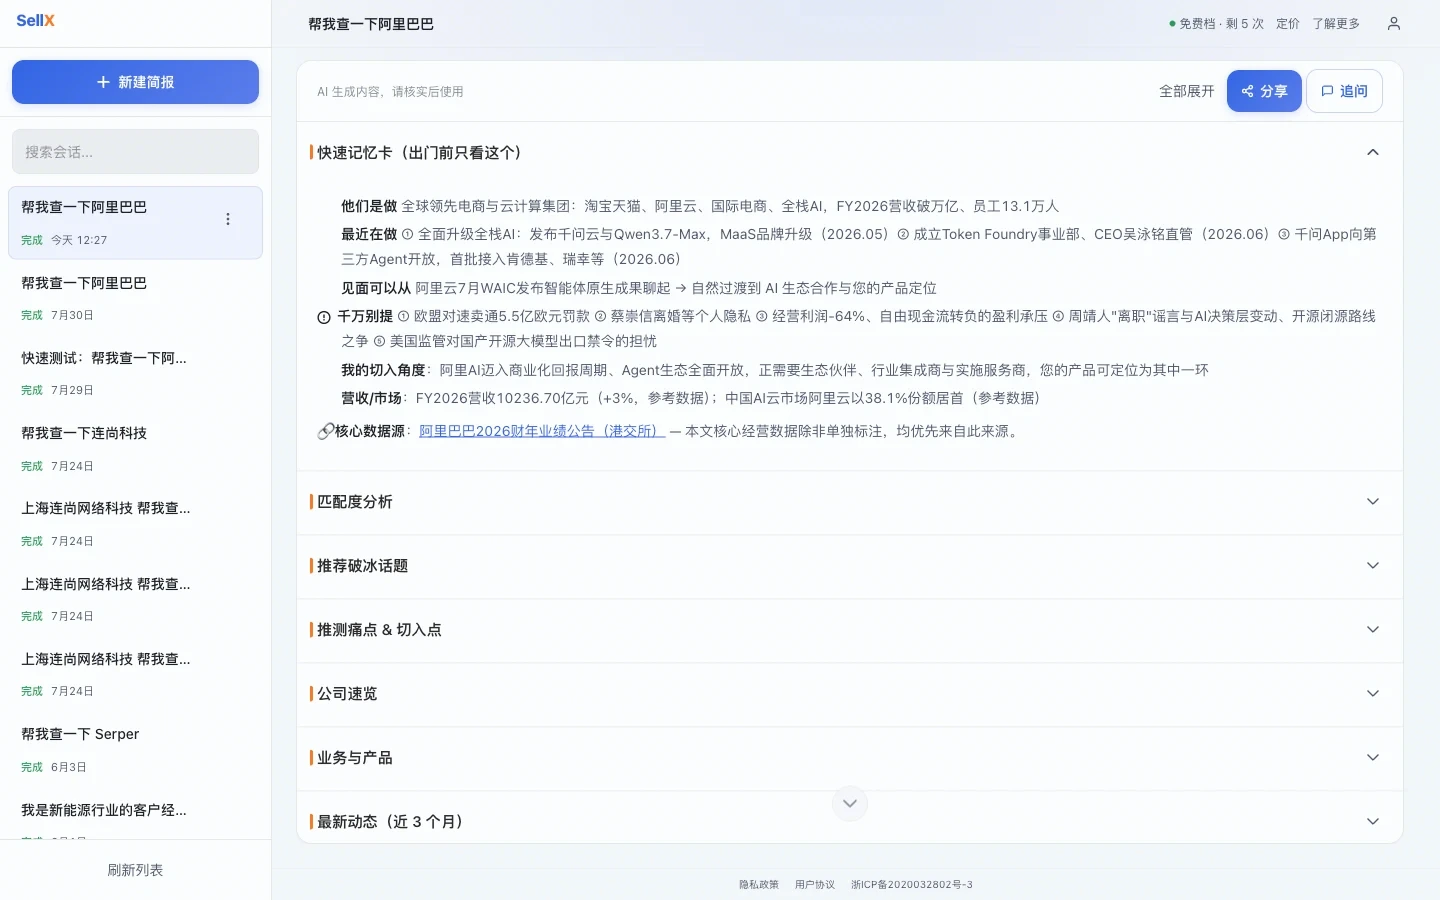Click the round scroll-down arrow button
This screenshot has width=1440, height=900.
click(x=850, y=803)
